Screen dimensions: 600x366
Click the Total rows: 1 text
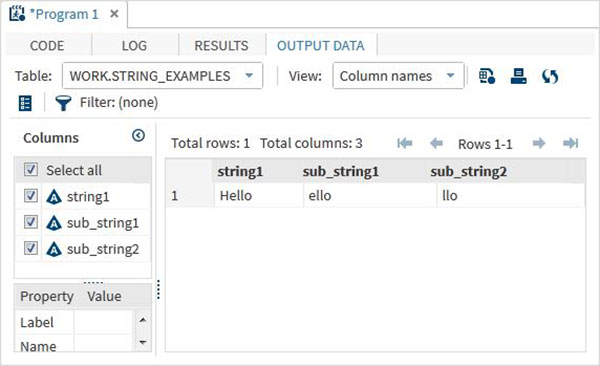(x=210, y=143)
